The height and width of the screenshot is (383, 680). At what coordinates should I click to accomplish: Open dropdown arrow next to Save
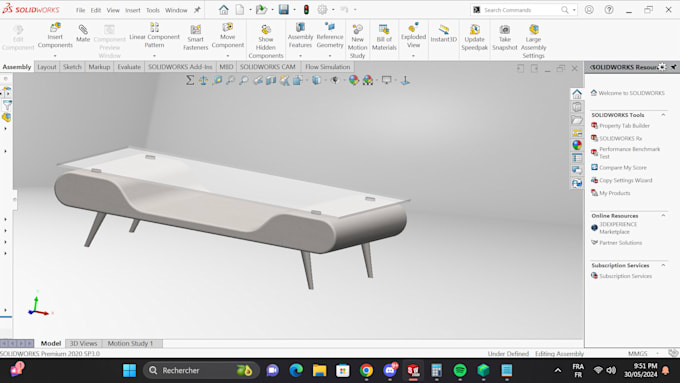pyautogui.click(x=294, y=10)
